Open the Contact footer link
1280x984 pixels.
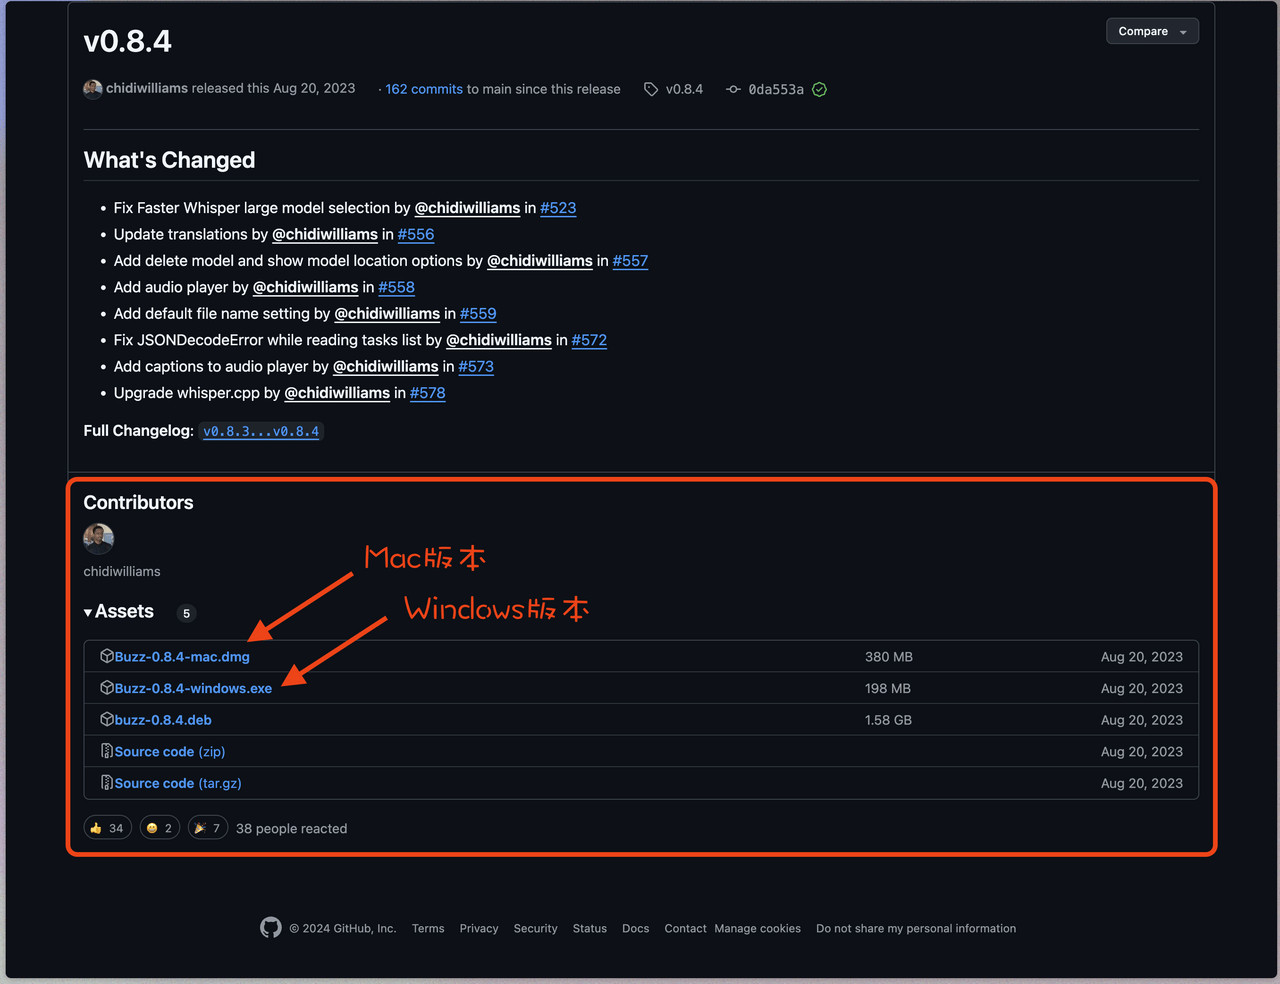click(x=686, y=928)
